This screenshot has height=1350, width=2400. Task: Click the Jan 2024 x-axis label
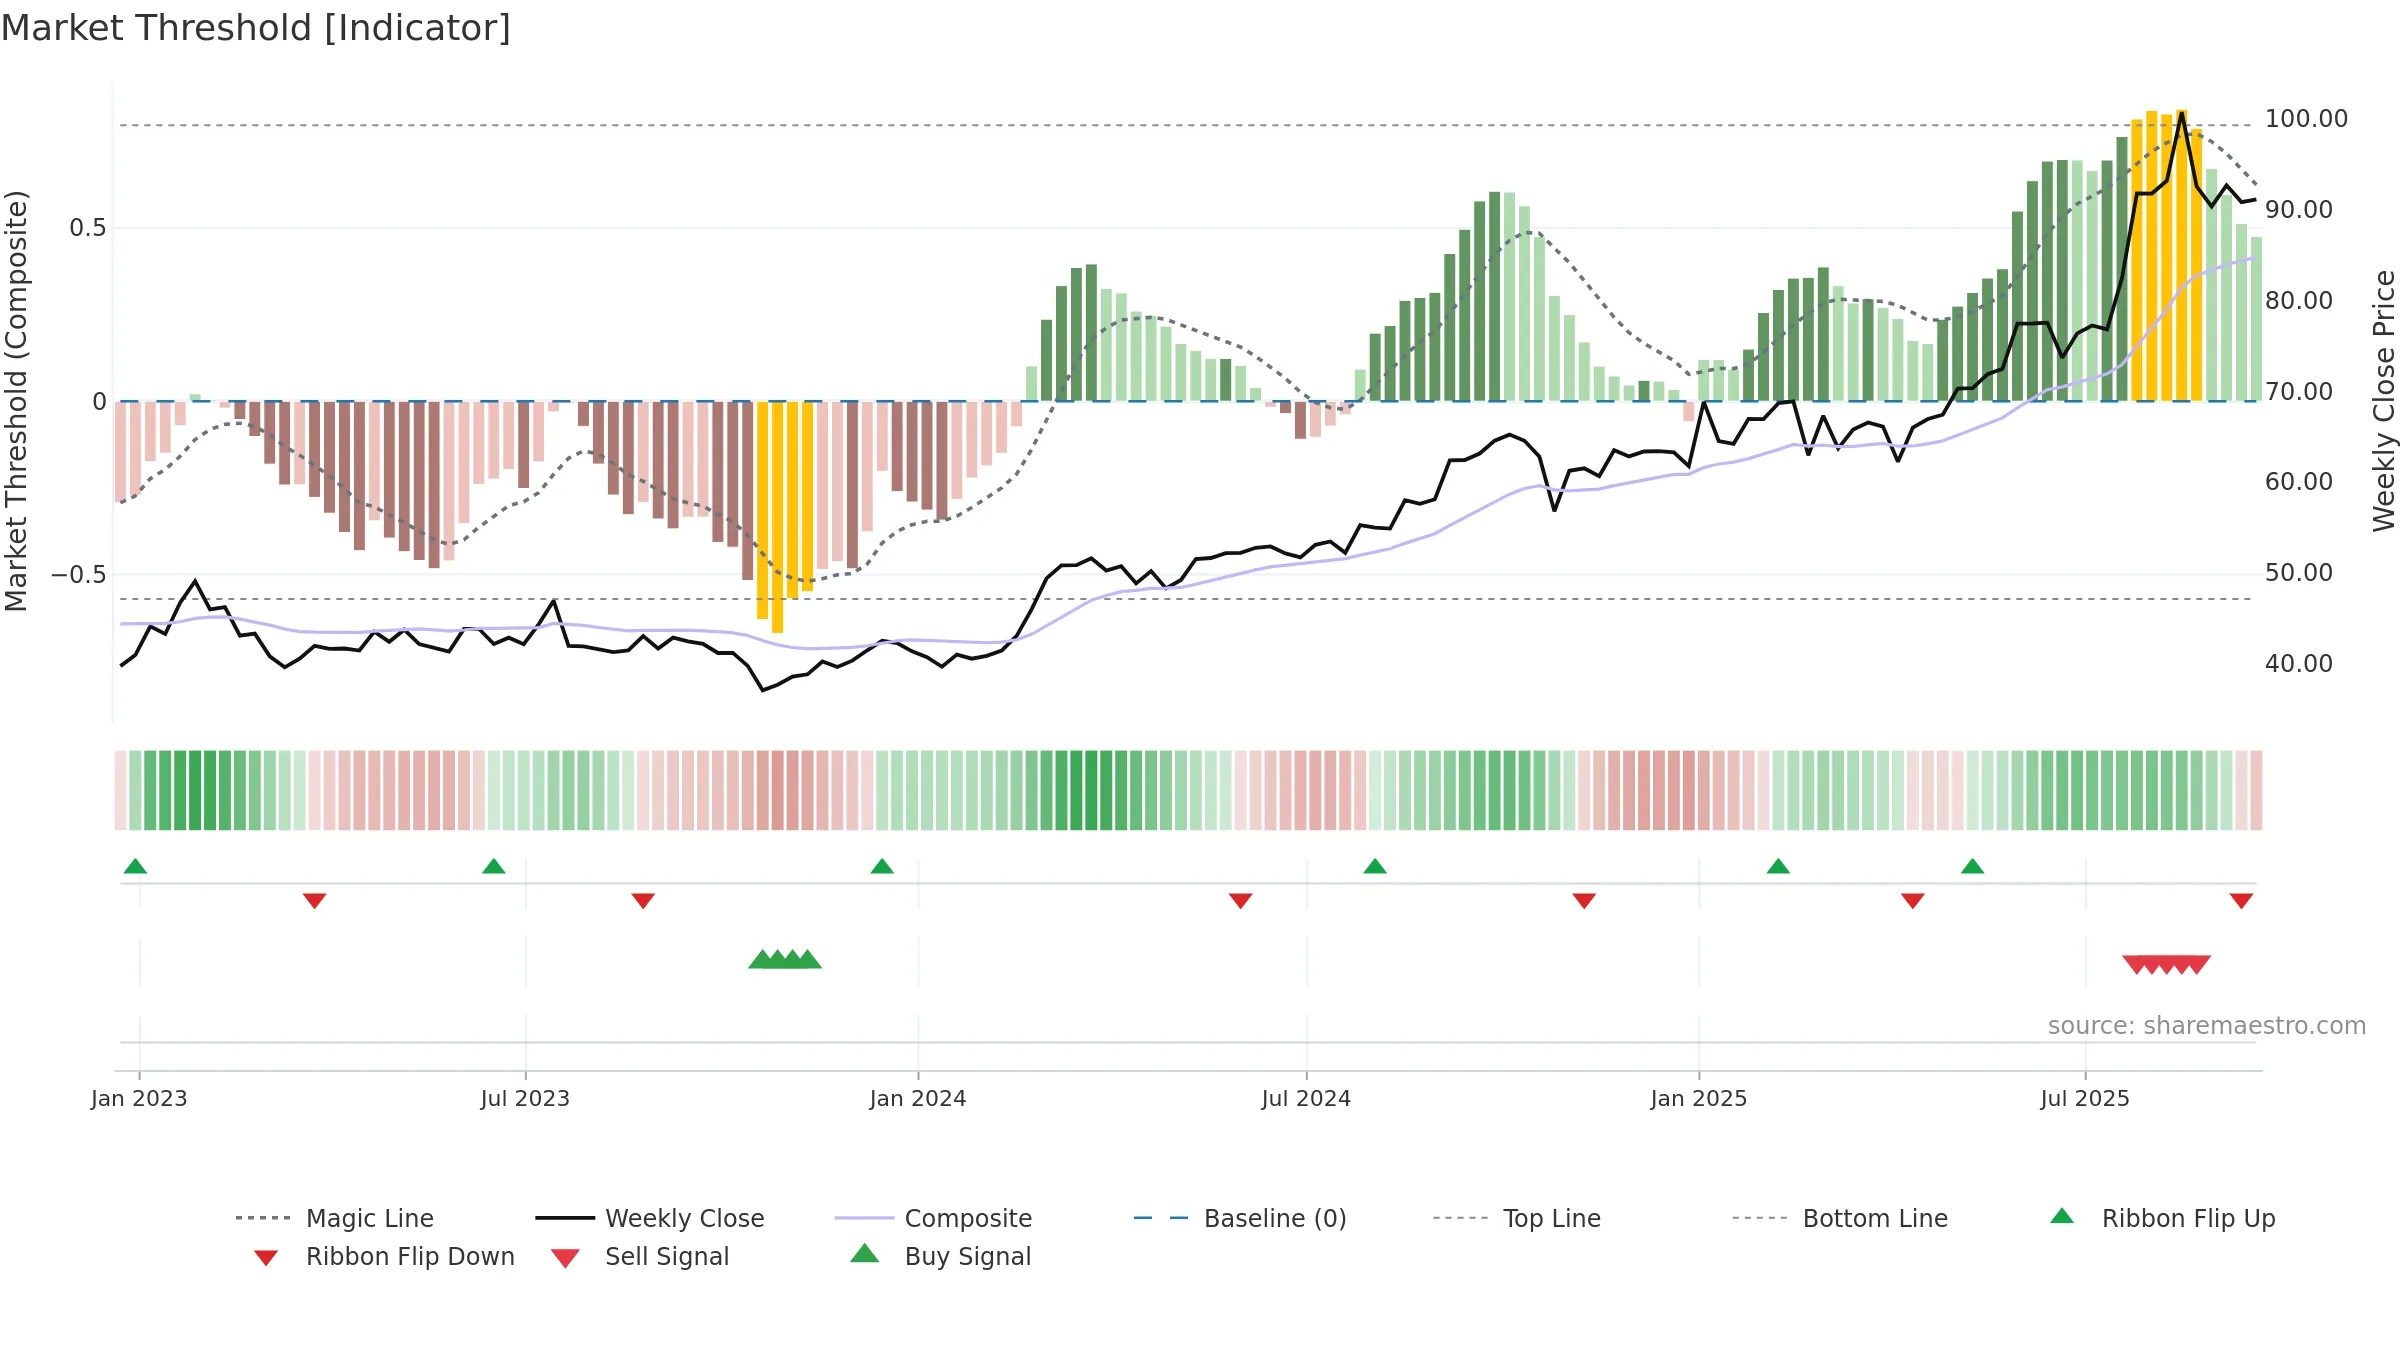918,1098
